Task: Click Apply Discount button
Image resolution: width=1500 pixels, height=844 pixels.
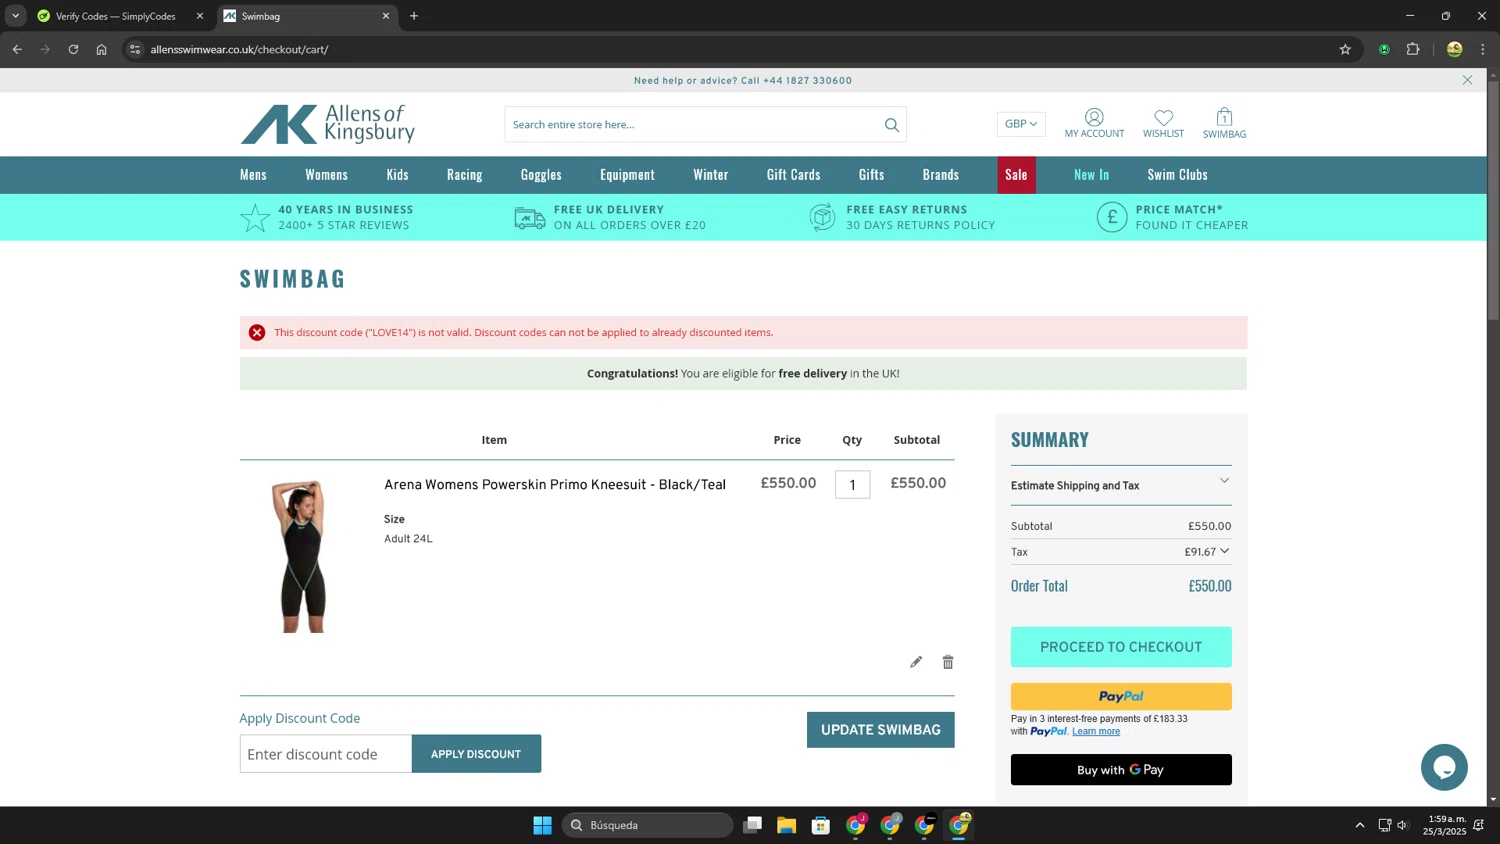Action: pyautogui.click(x=476, y=754)
